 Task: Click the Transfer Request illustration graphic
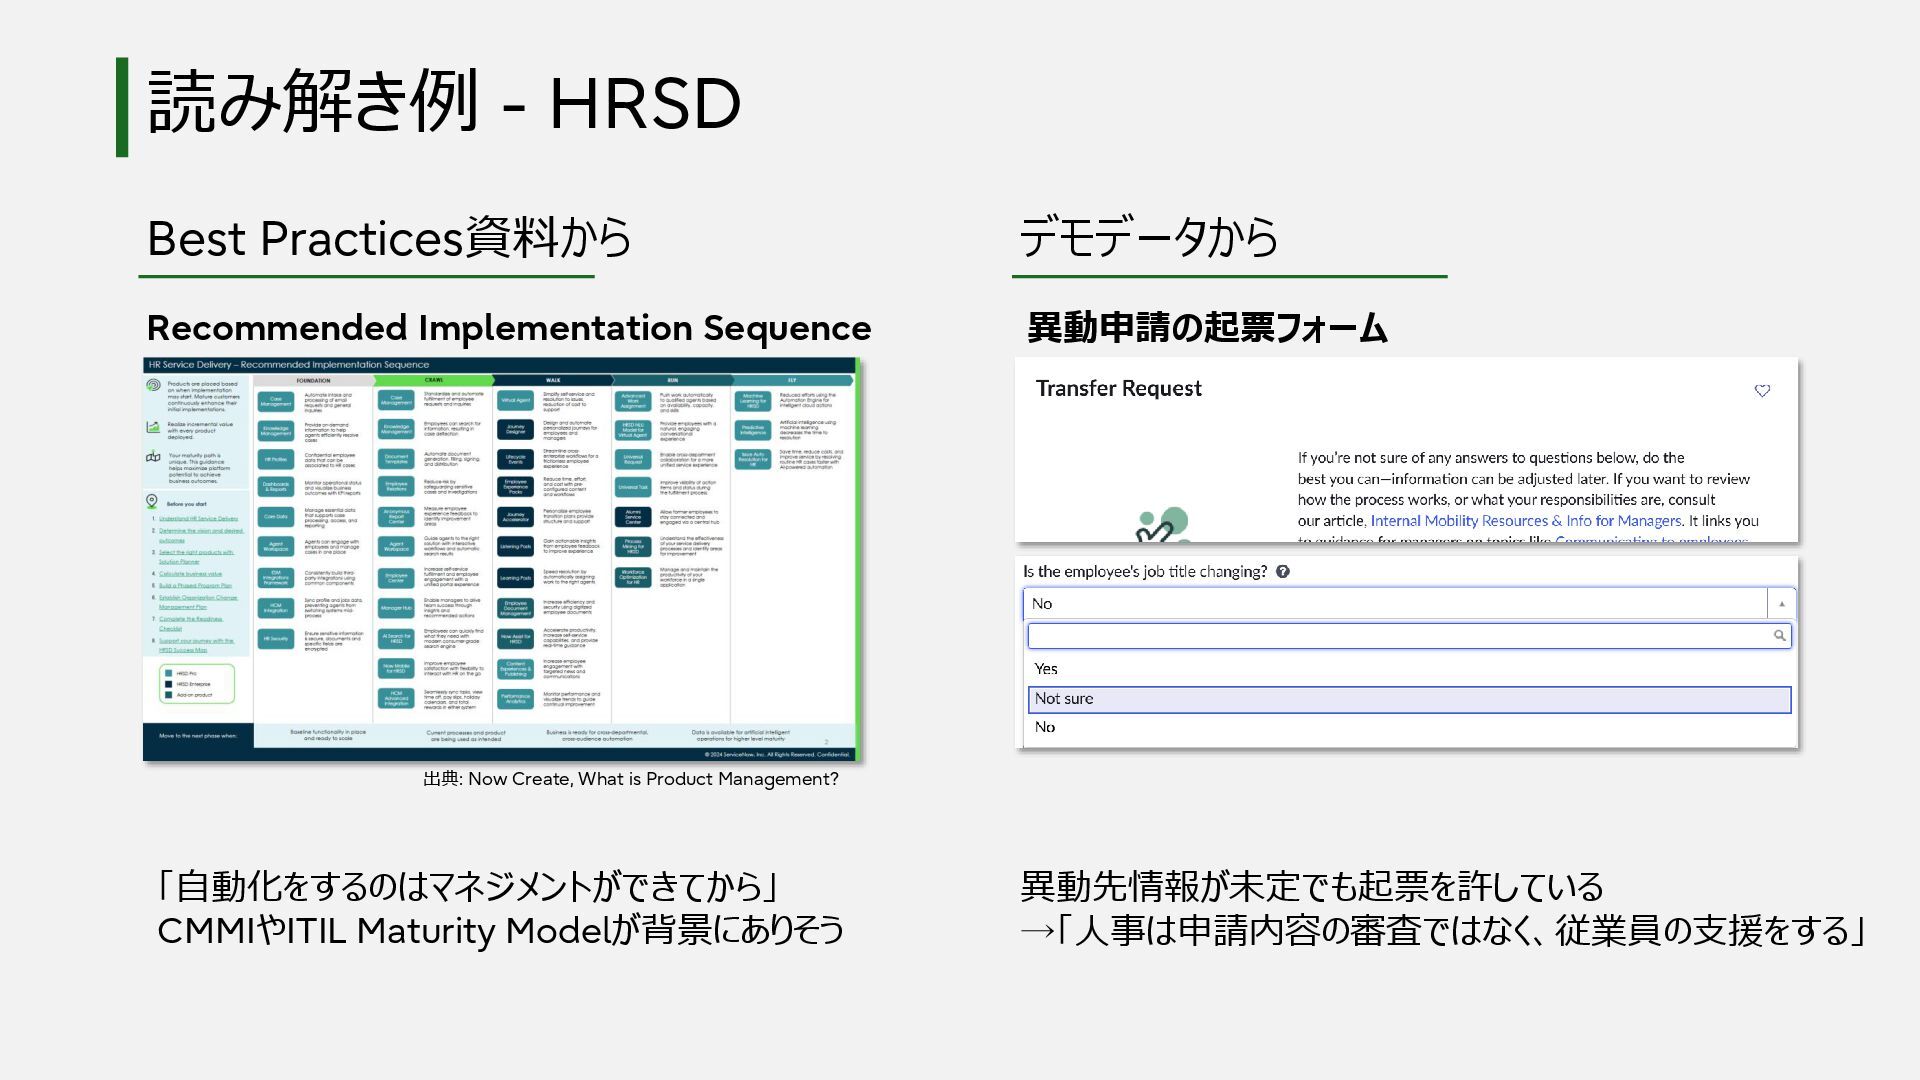pos(1163,525)
